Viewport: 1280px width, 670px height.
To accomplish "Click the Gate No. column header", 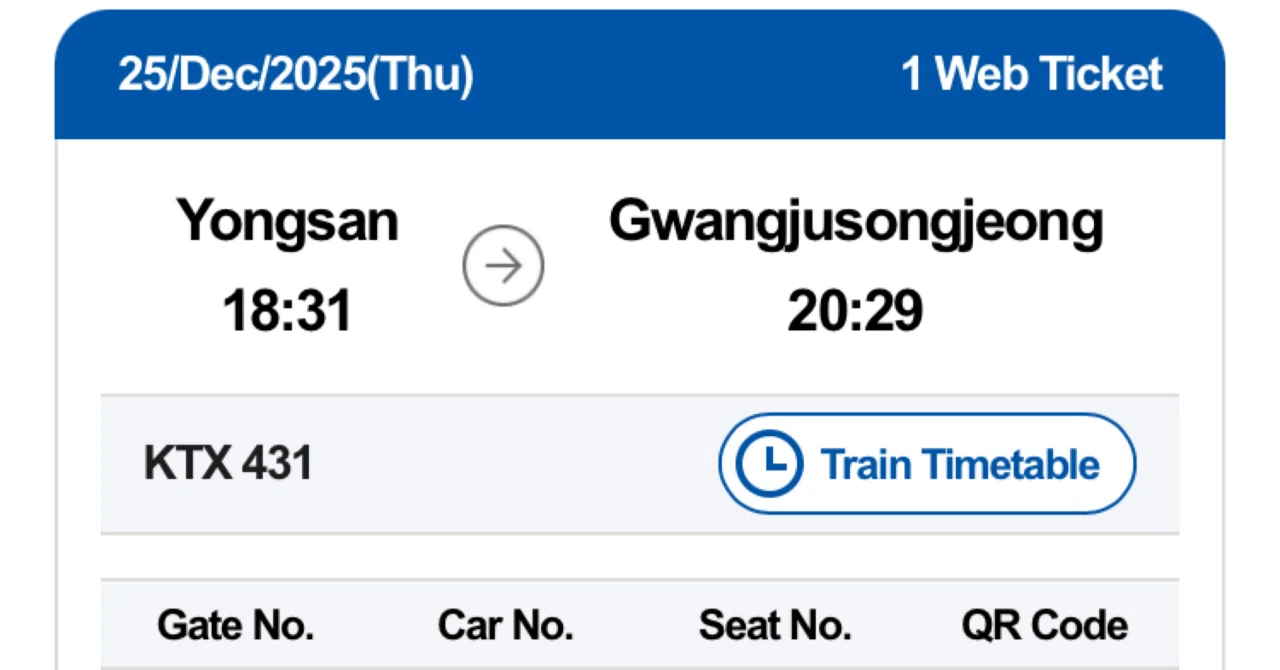I will click(x=236, y=626).
